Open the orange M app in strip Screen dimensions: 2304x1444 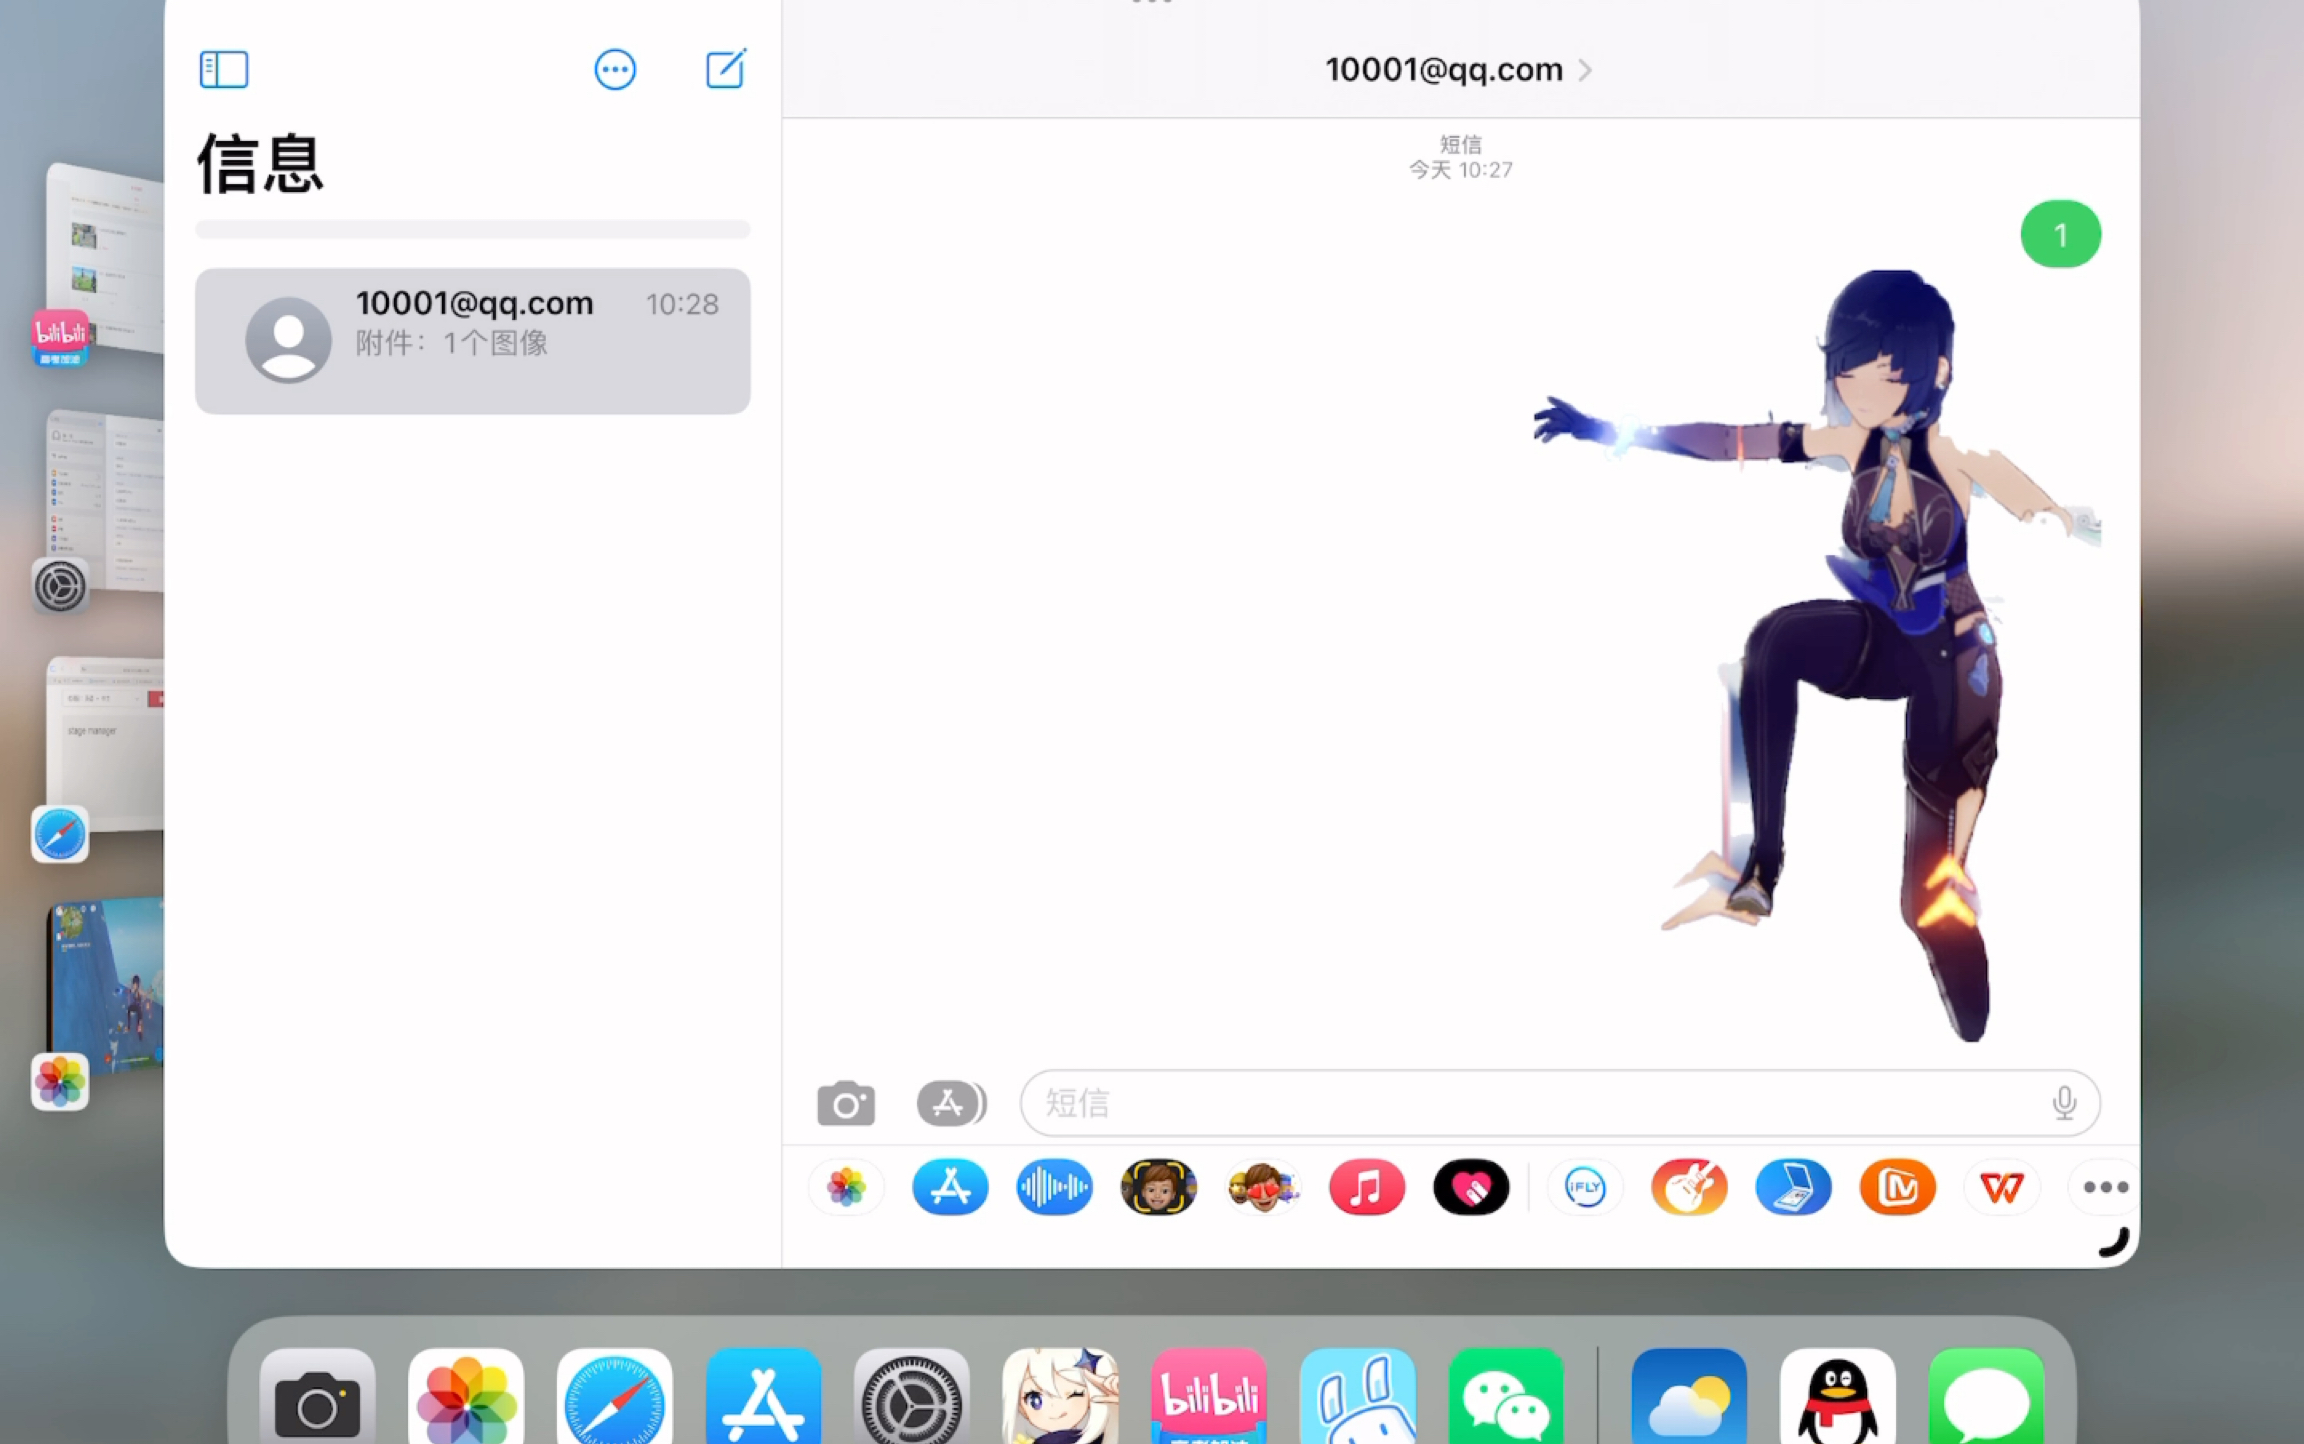1897,1187
